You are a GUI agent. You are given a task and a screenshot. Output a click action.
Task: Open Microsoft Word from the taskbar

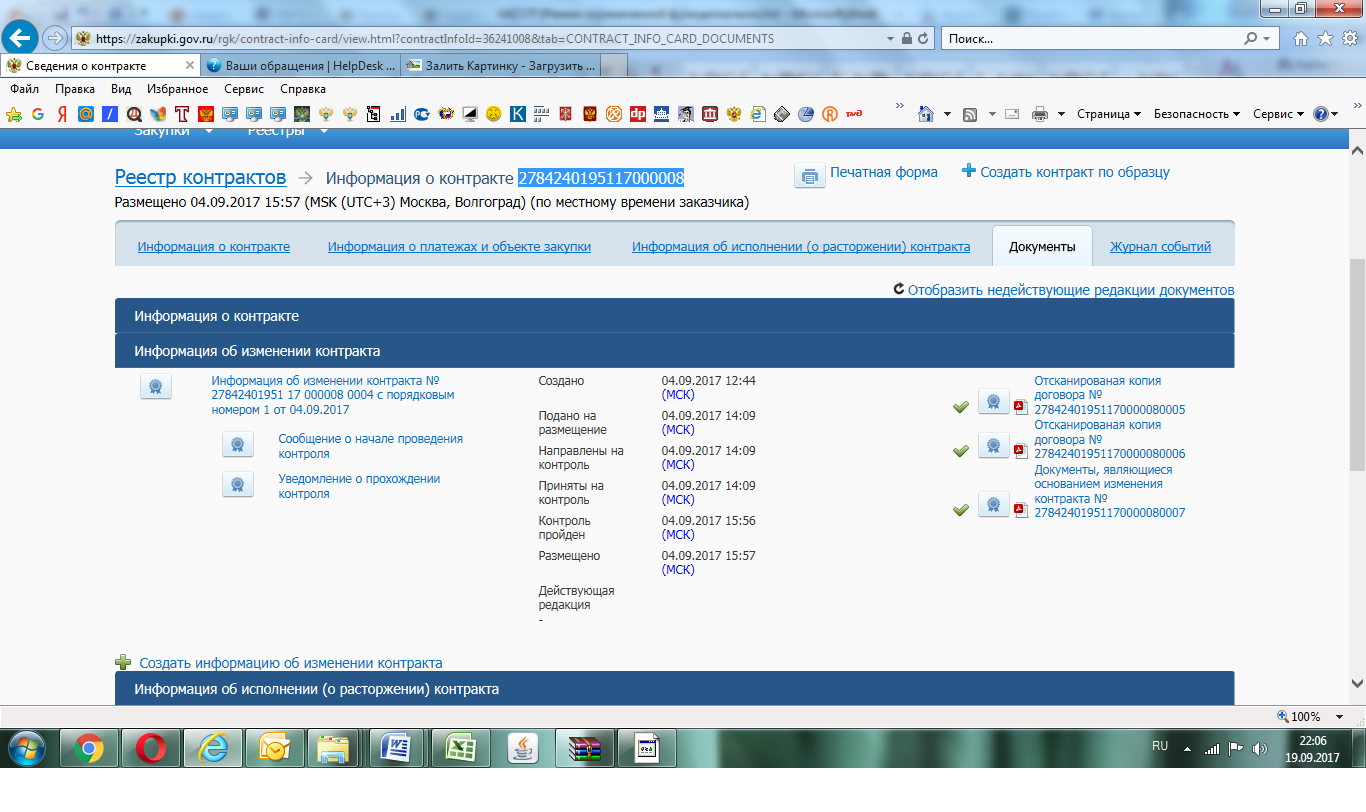click(x=397, y=748)
